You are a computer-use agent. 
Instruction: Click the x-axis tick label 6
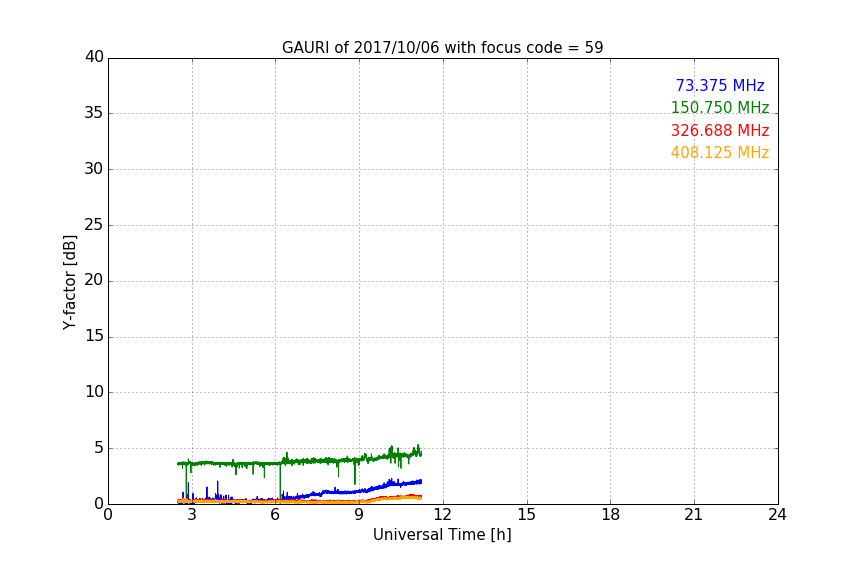click(x=276, y=515)
